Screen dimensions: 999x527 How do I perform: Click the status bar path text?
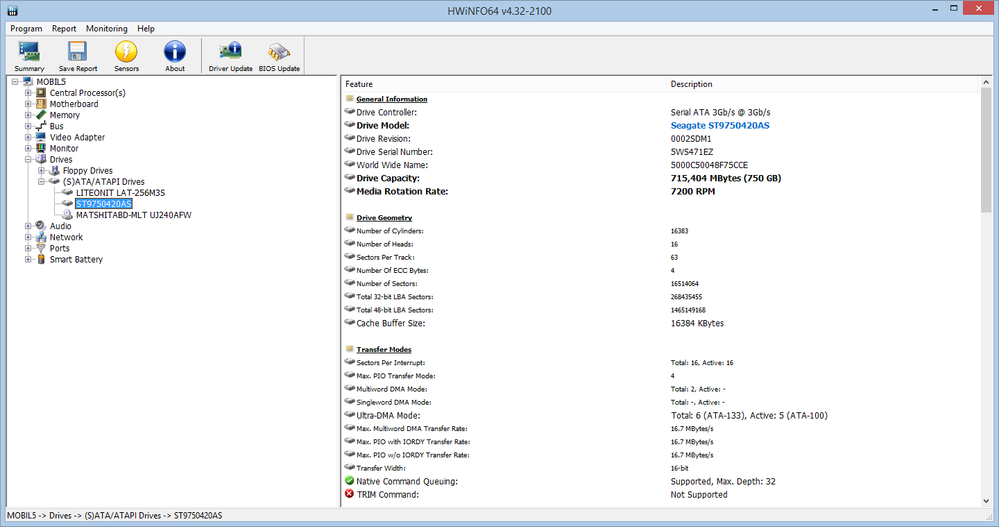click(x=115, y=516)
